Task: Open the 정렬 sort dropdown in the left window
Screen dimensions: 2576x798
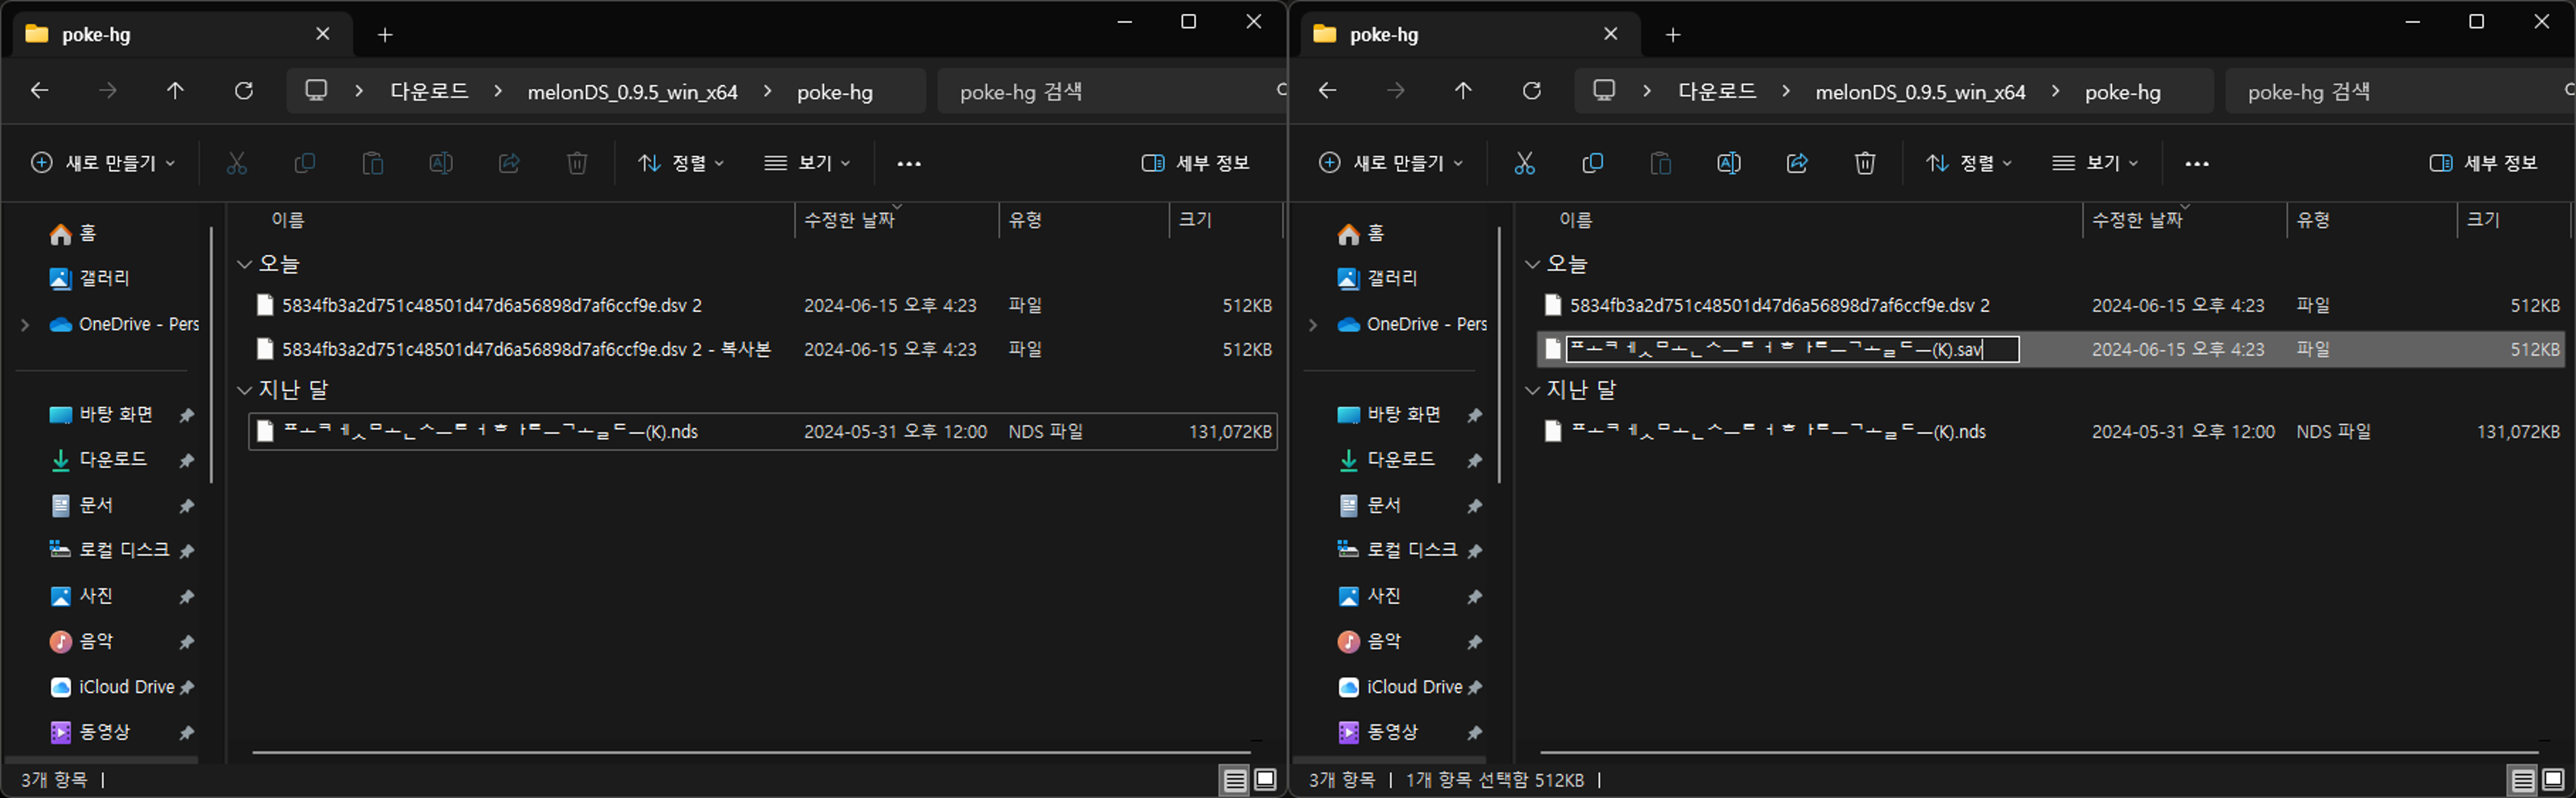Action: click(681, 163)
